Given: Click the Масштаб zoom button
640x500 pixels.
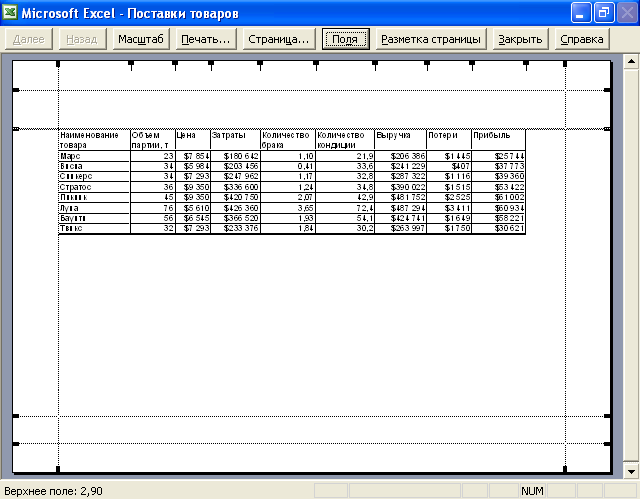Looking at the screenshot, I should point(141,39).
